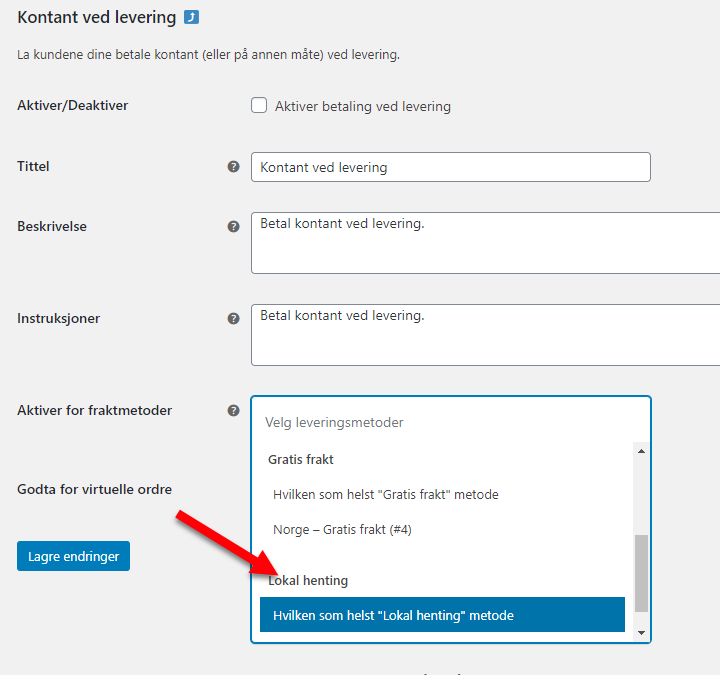Viewport: 720px width, 675px height.
Task: Click the help icon next to Beskrivelse
Action: pyautogui.click(x=233, y=226)
